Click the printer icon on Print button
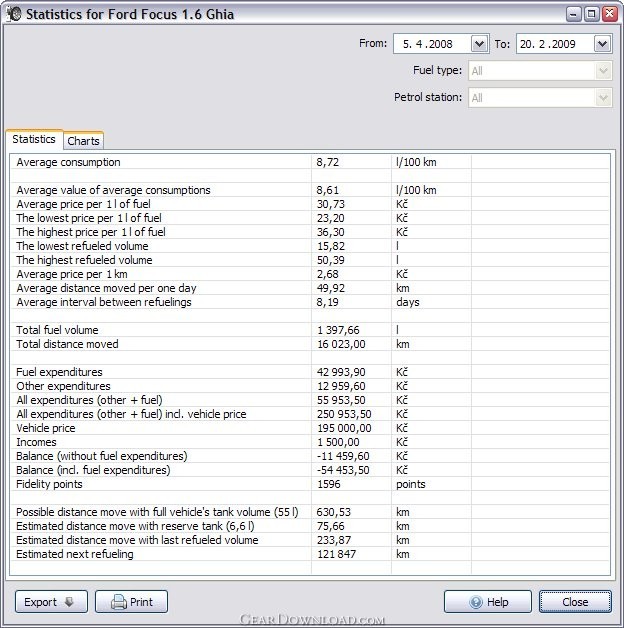The height and width of the screenshot is (628, 624). click(x=119, y=602)
